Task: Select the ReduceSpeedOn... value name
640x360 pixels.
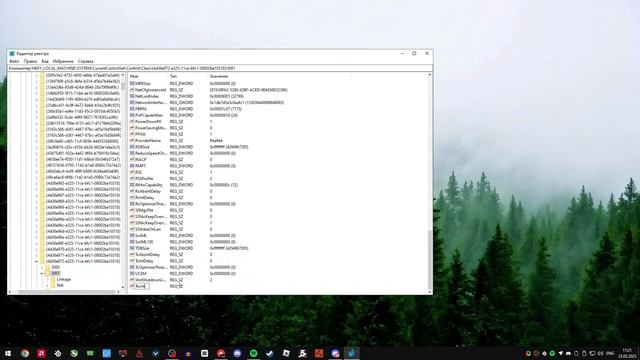Action: [151, 153]
